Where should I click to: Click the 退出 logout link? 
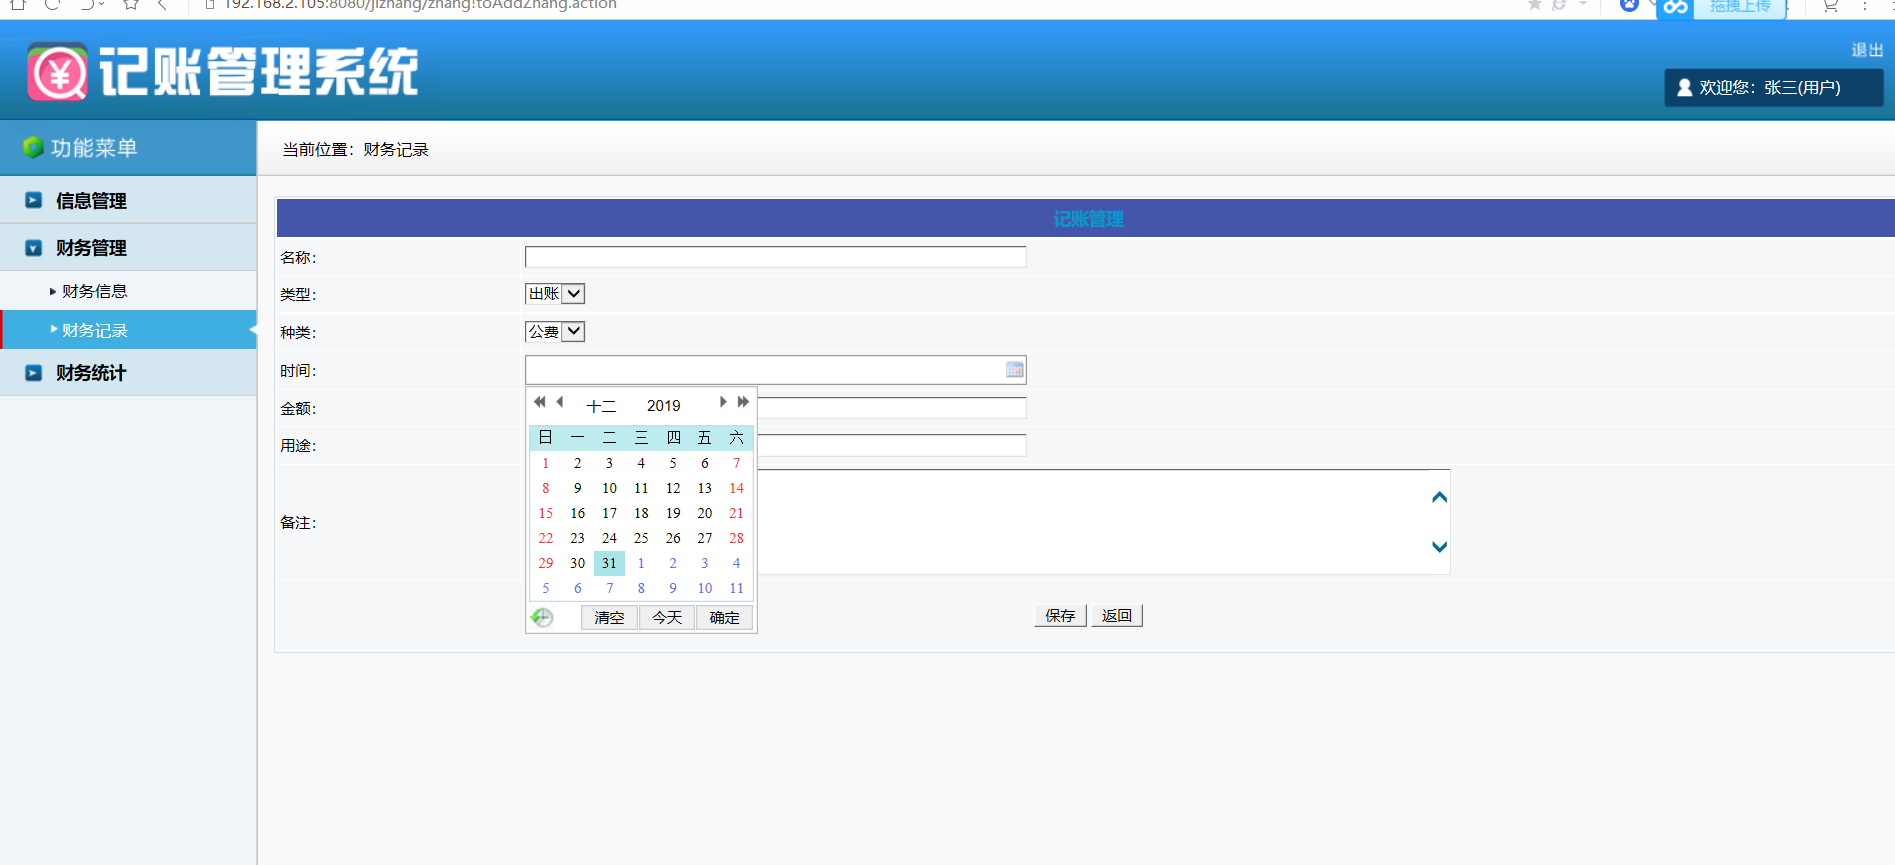click(1866, 50)
